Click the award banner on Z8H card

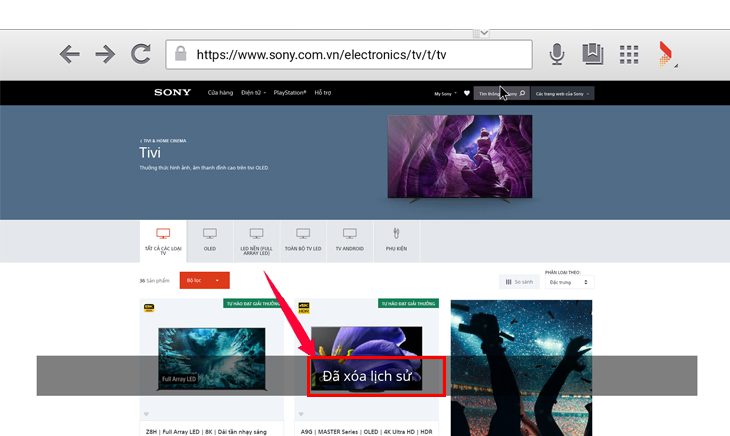[x=253, y=303]
